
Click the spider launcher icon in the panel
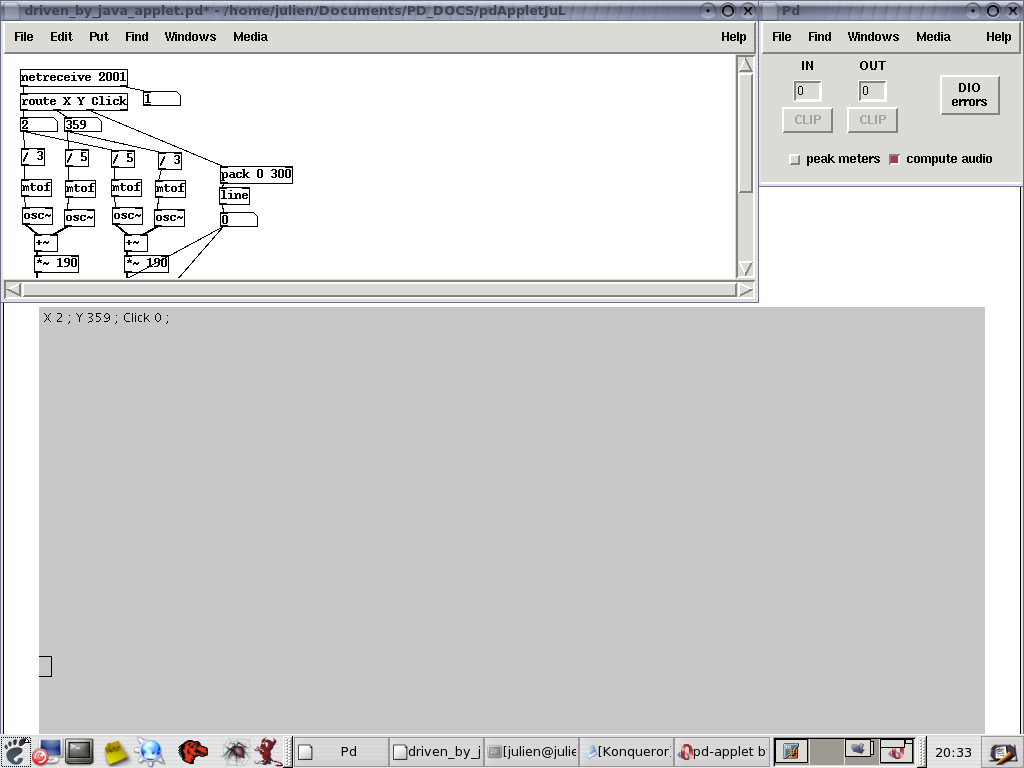234,751
